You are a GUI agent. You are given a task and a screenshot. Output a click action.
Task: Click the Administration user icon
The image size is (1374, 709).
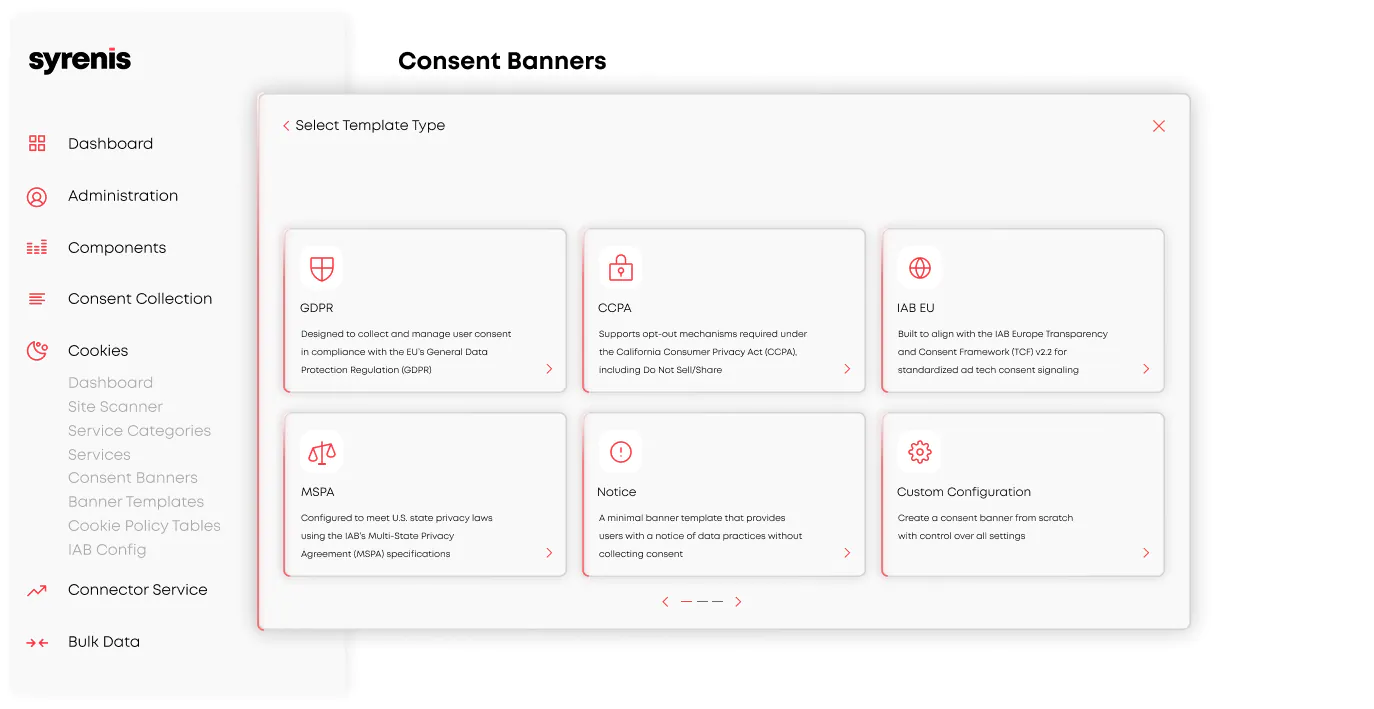[37, 197]
